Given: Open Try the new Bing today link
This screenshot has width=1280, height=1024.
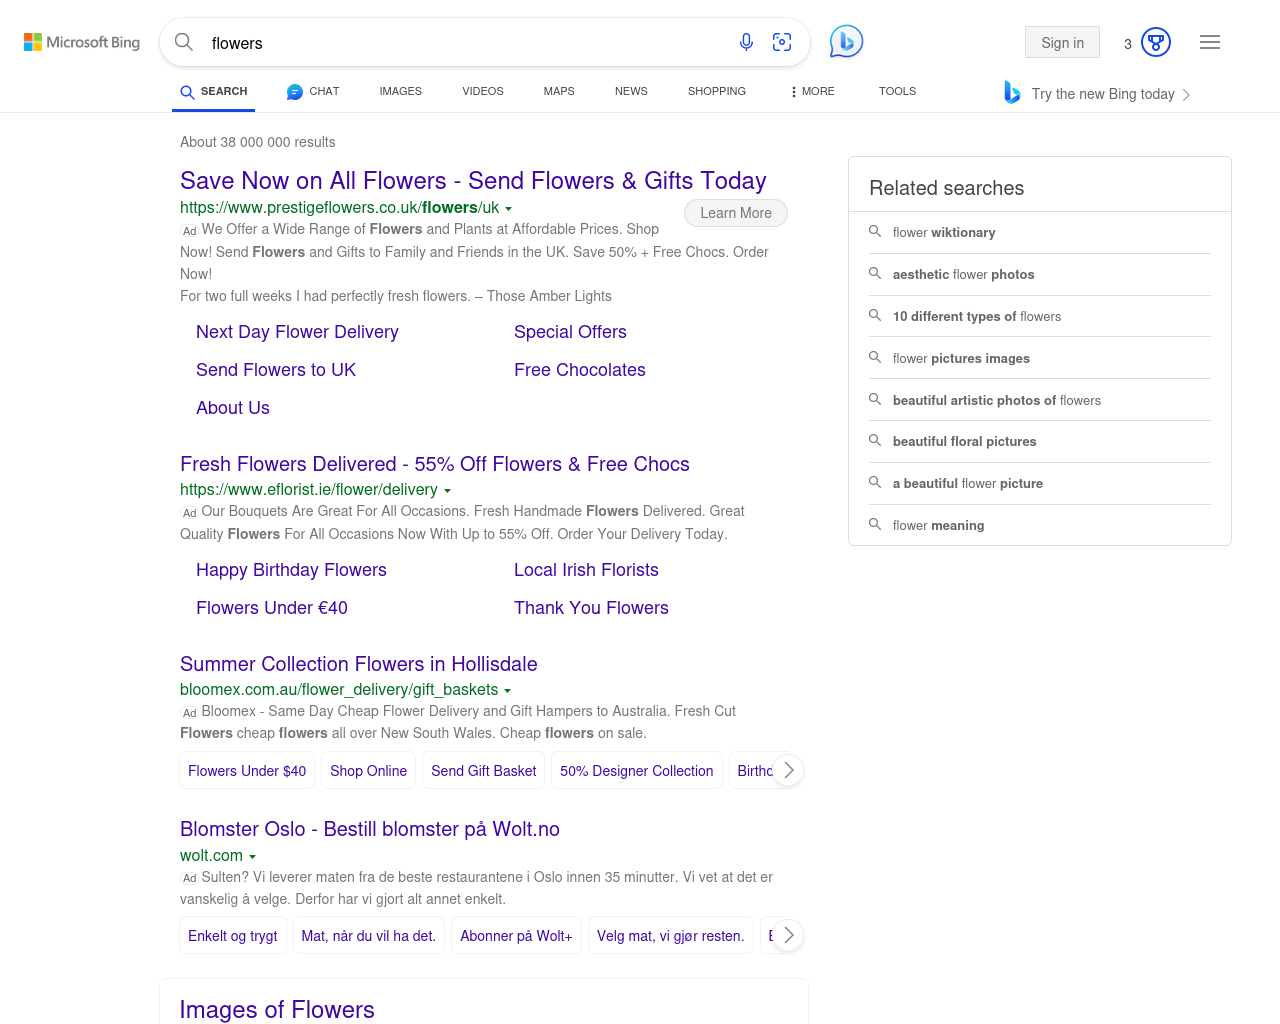Looking at the screenshot, I should point(1103,94).
